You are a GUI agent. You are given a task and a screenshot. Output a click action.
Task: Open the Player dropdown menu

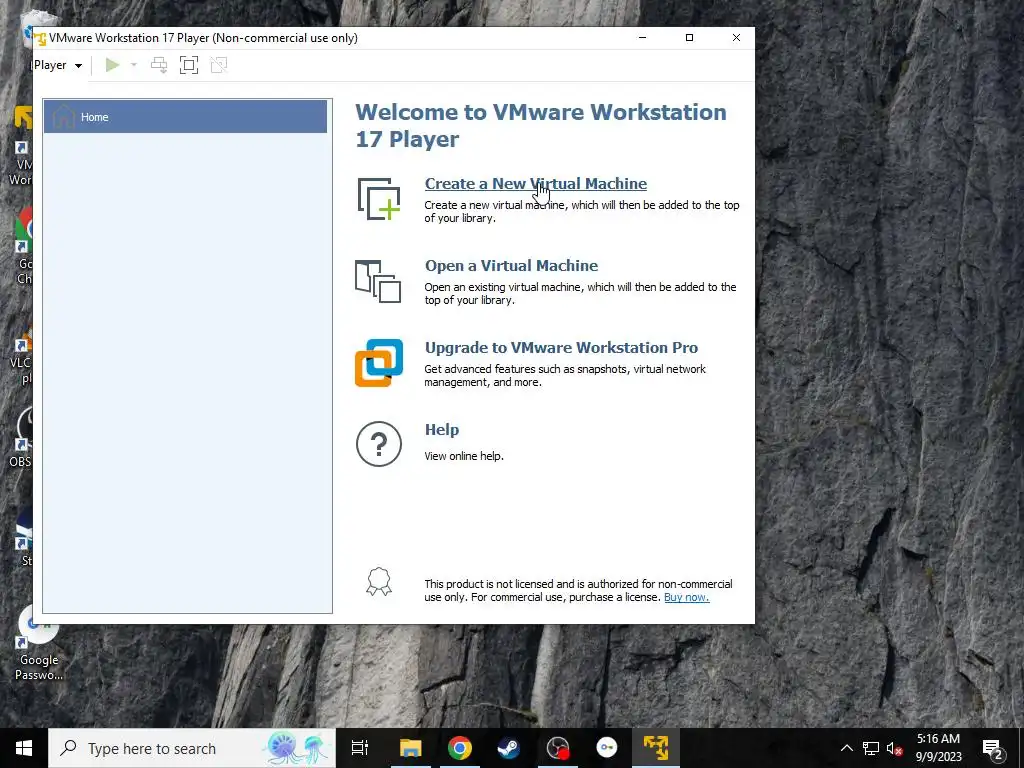tap(58, 65)
